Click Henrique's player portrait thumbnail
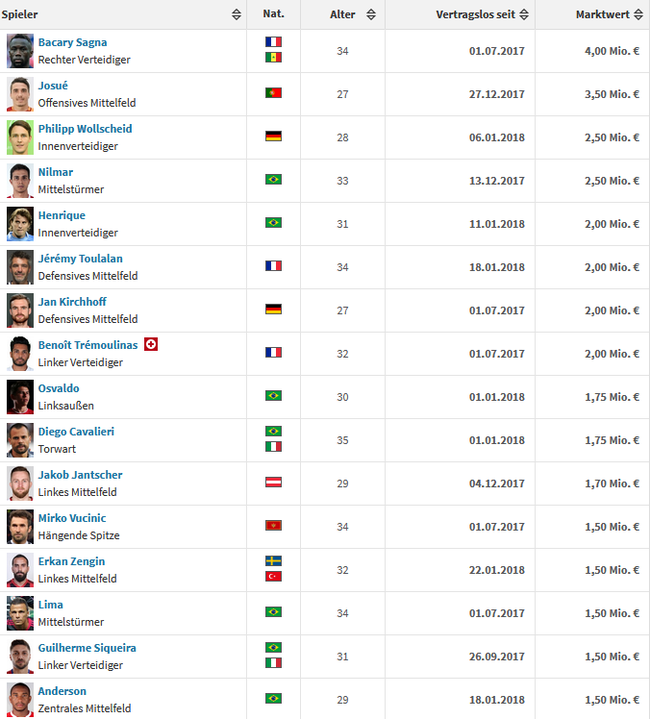 20,224
